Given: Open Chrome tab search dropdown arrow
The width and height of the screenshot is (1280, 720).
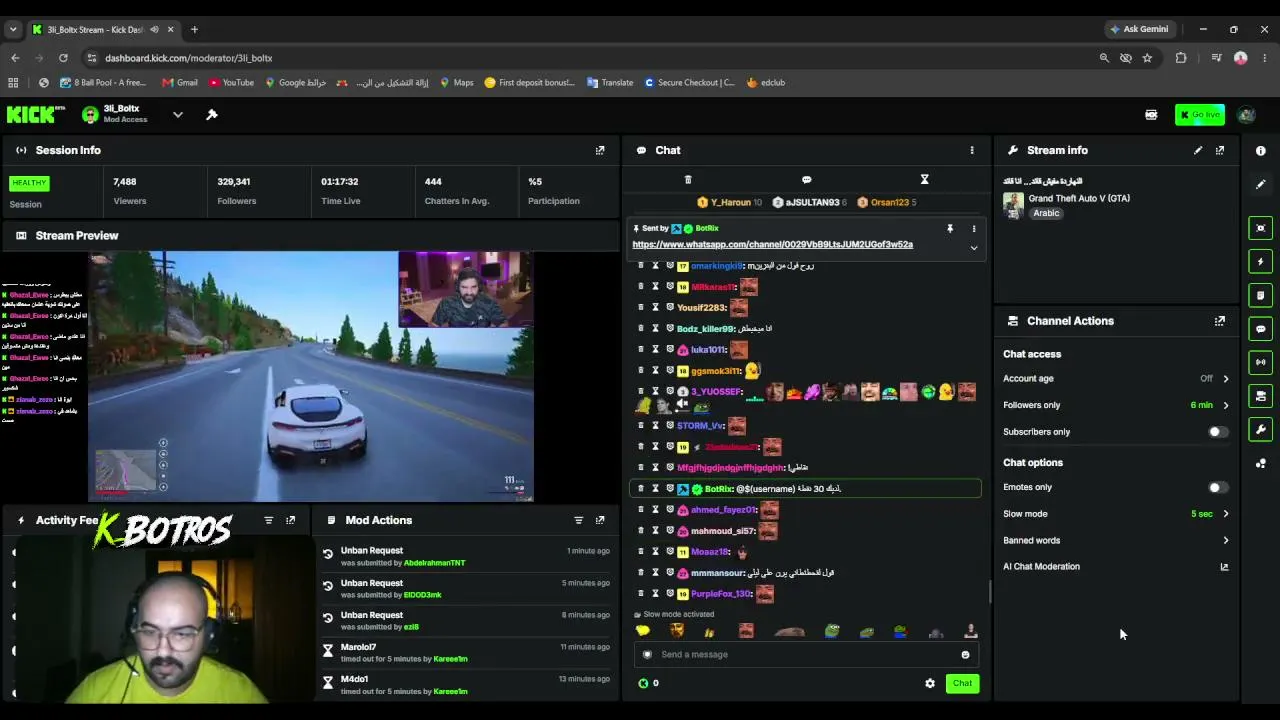Looking at the screenshot, I should [13, 30].
